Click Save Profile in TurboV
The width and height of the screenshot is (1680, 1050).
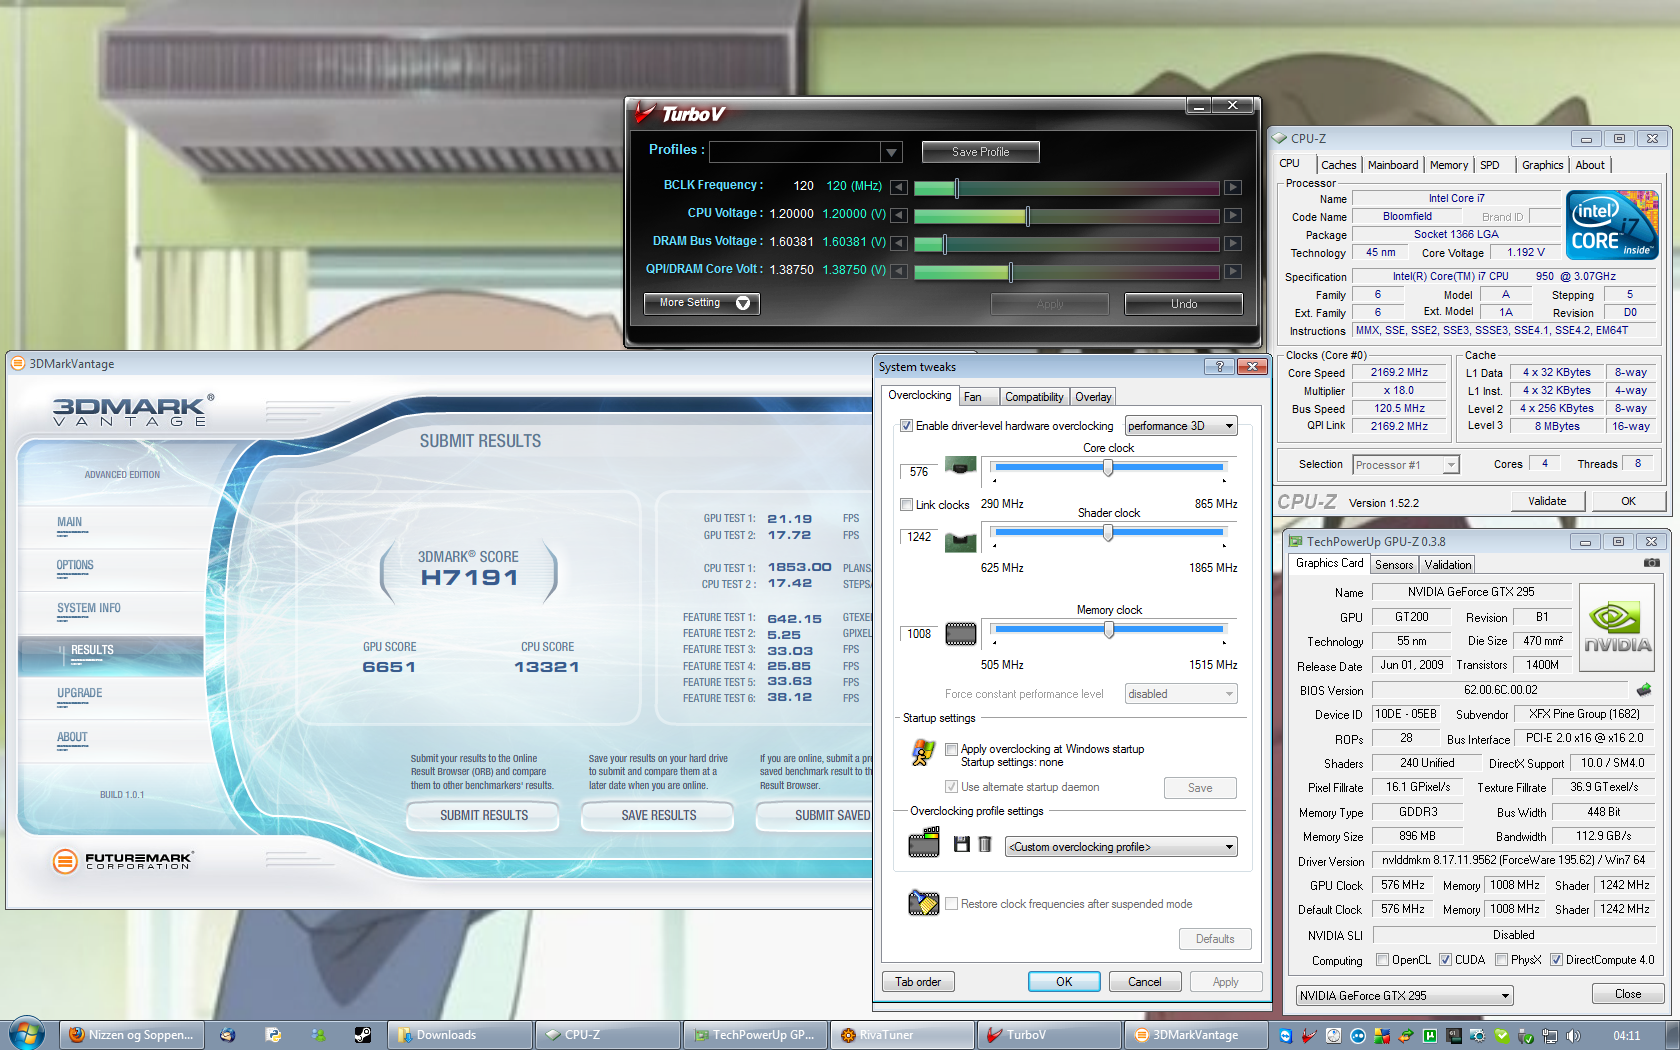(980, 152)
